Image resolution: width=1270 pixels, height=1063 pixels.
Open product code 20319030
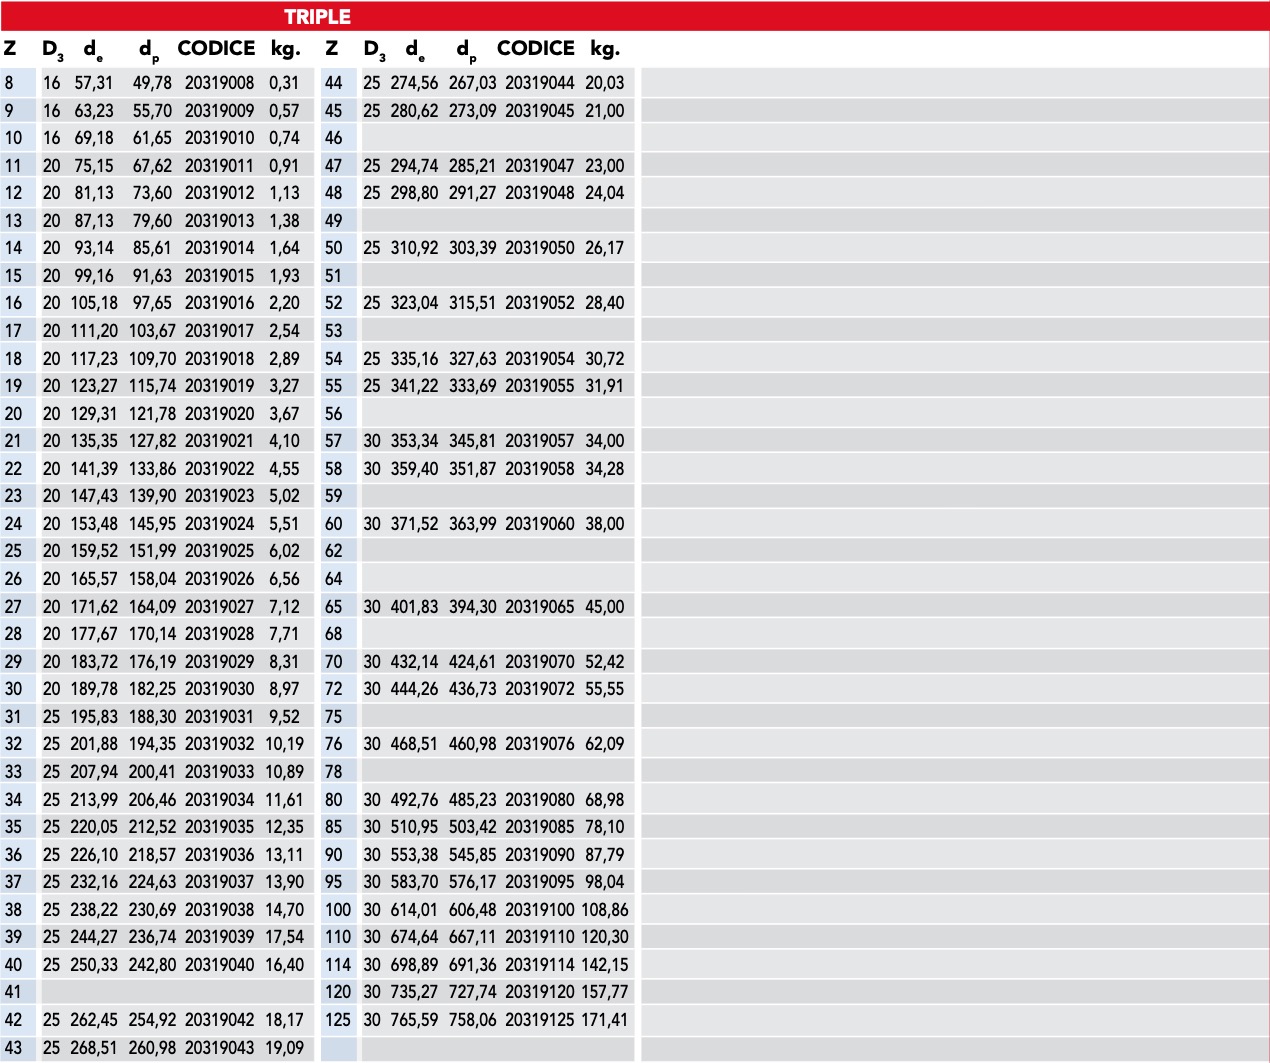pyautogui.click(x=219, y=689)
